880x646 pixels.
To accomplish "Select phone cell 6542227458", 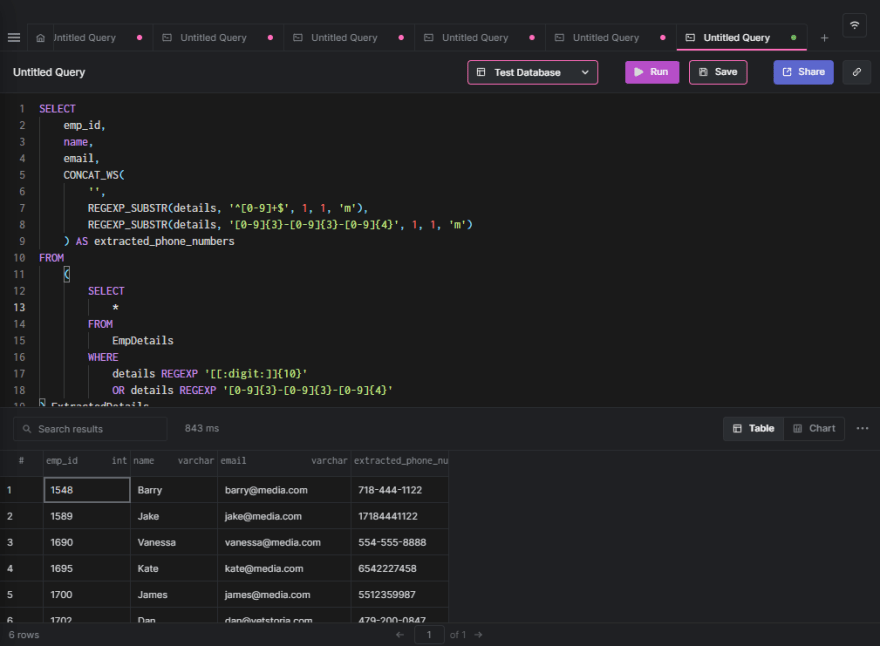I will (x=400, y=569).
